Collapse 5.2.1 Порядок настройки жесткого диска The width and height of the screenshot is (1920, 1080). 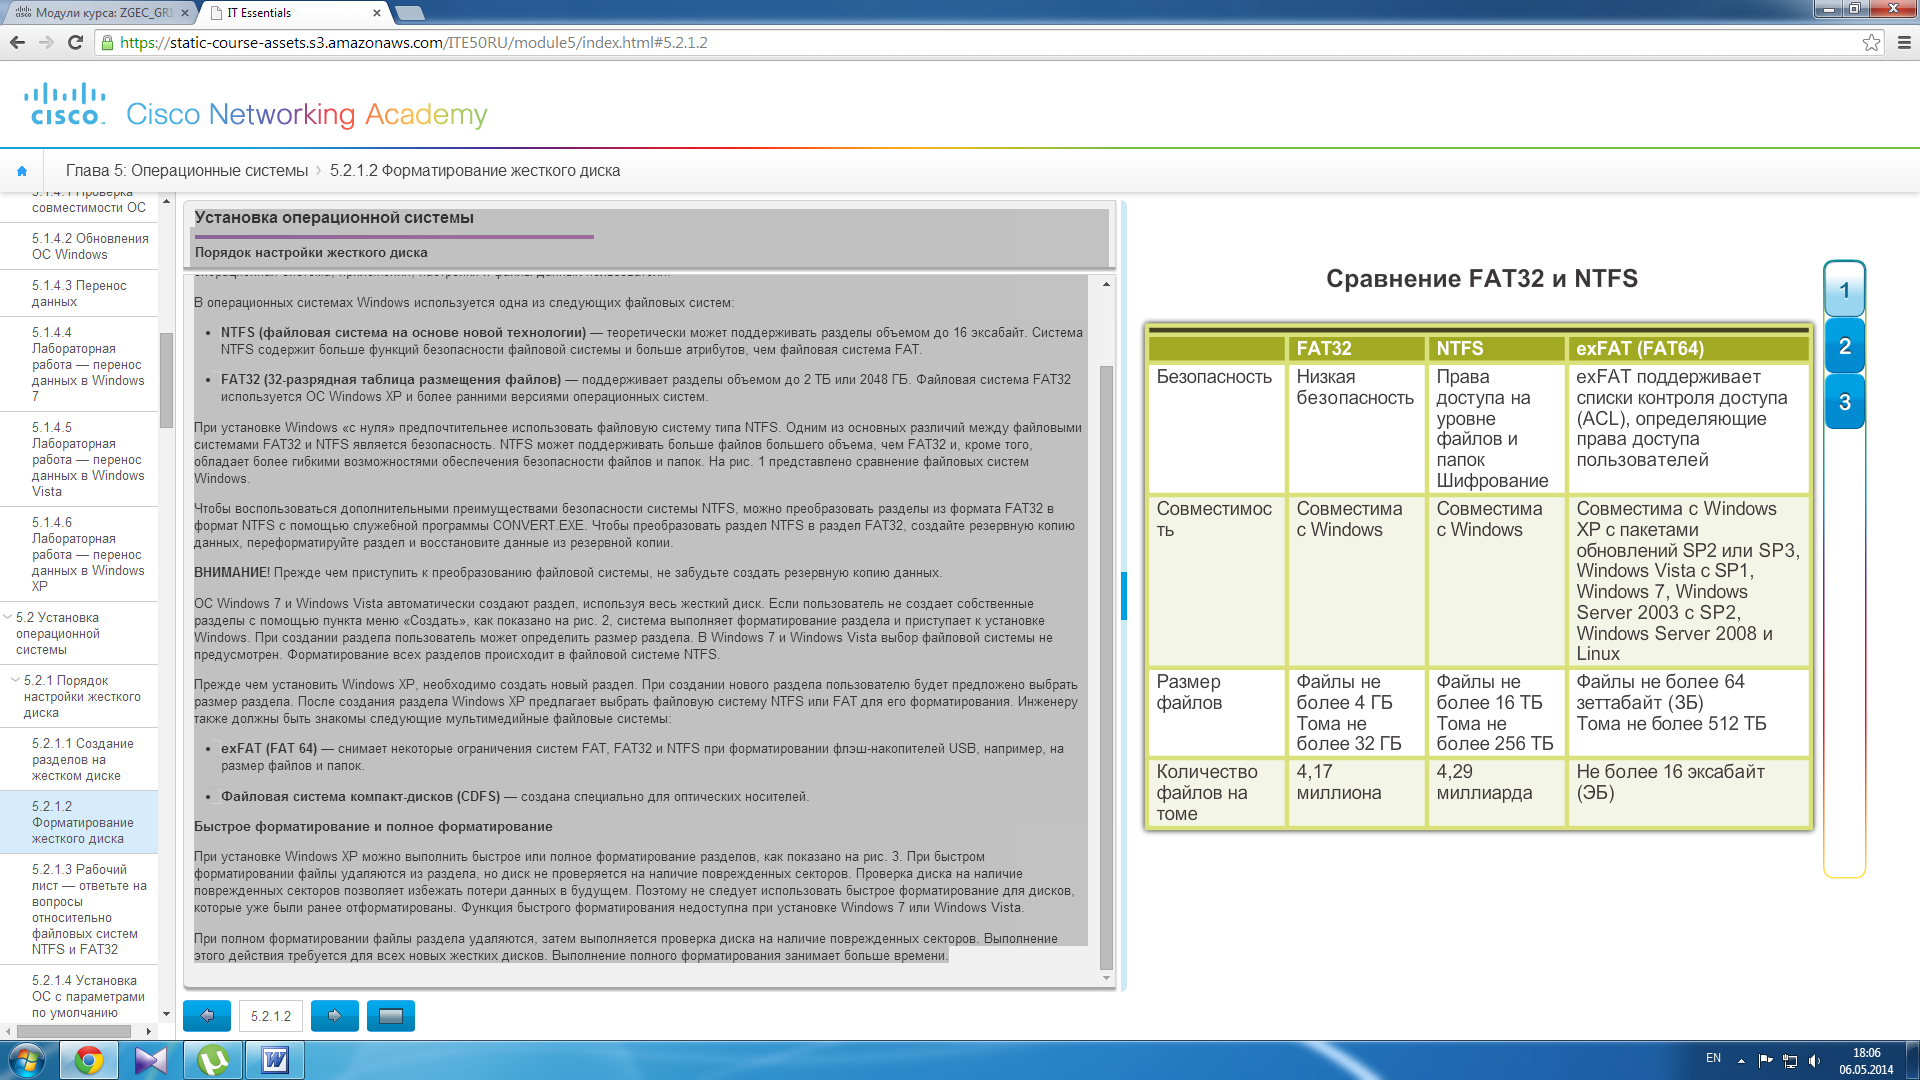(x=15, y=680)
